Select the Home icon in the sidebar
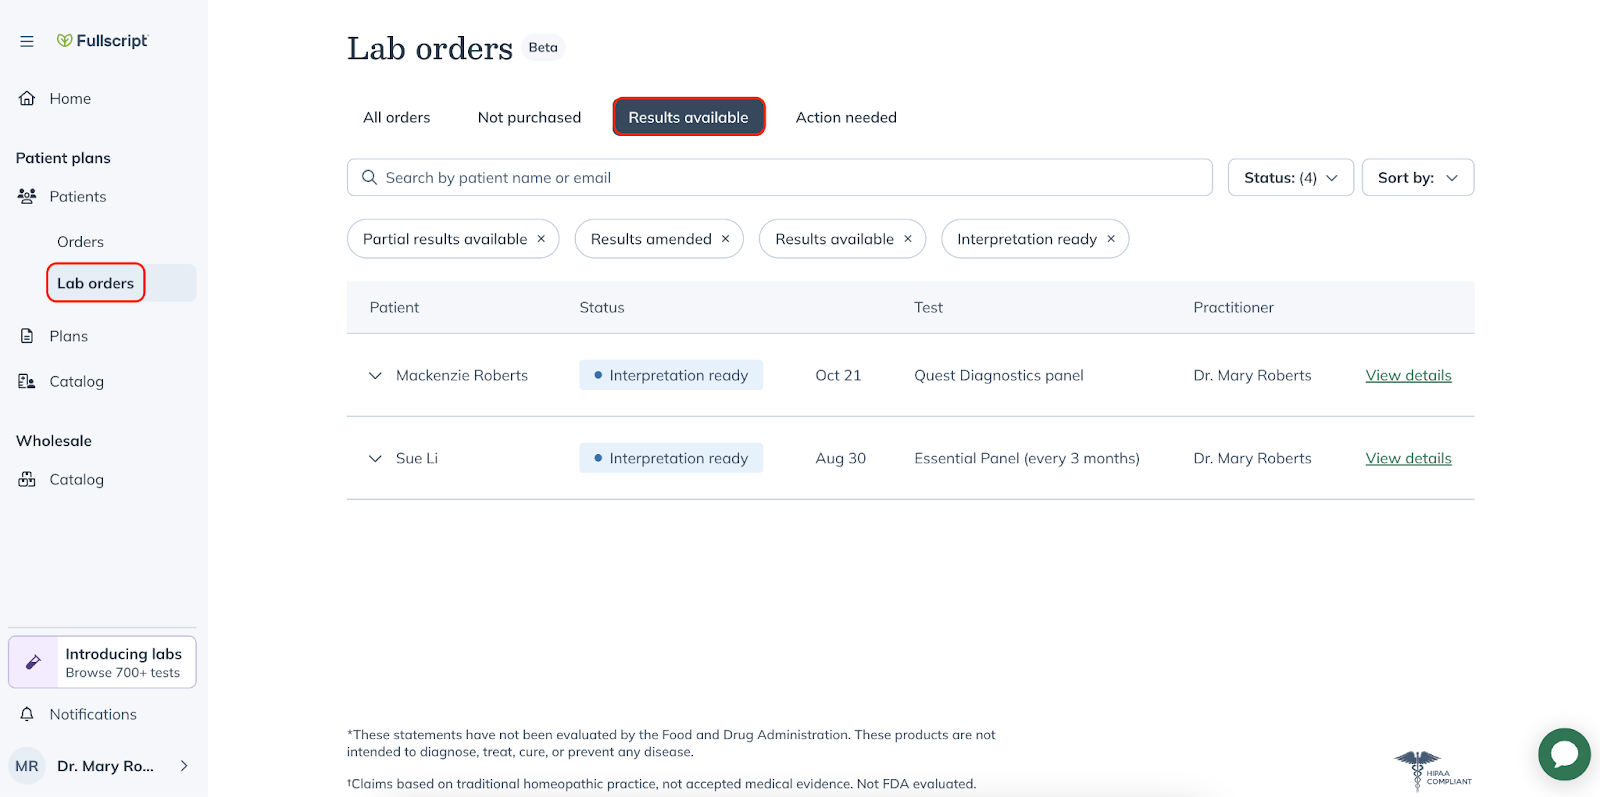 [27, 98]
